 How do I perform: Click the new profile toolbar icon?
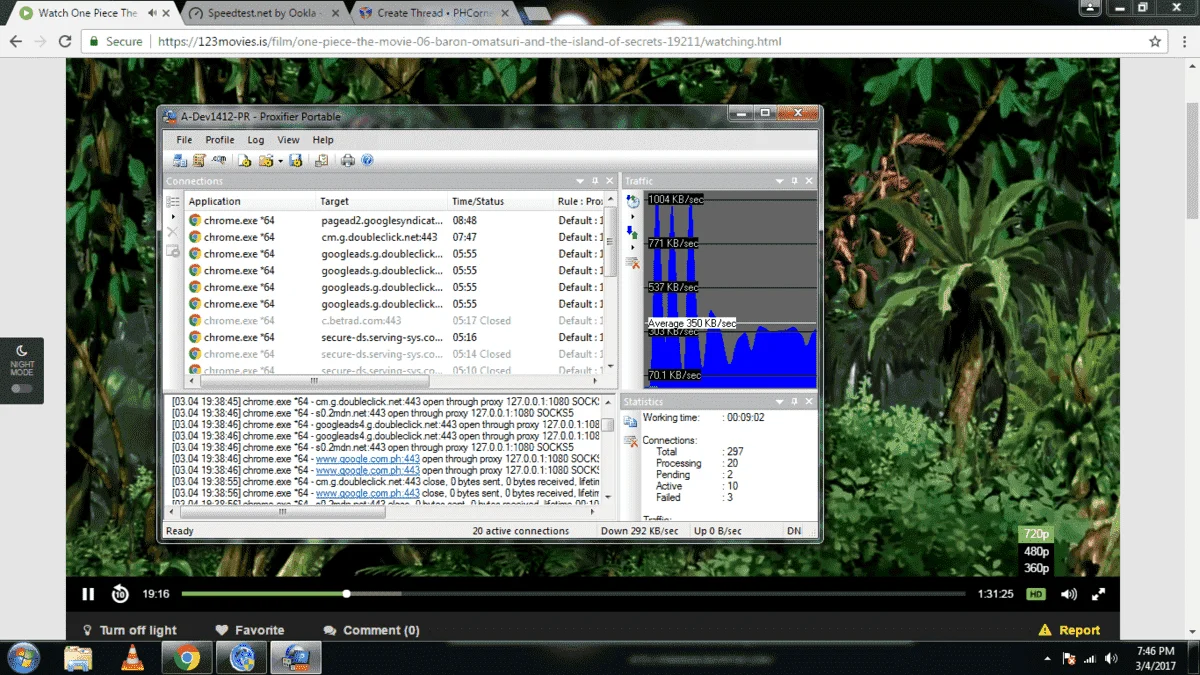click(245, 160)
